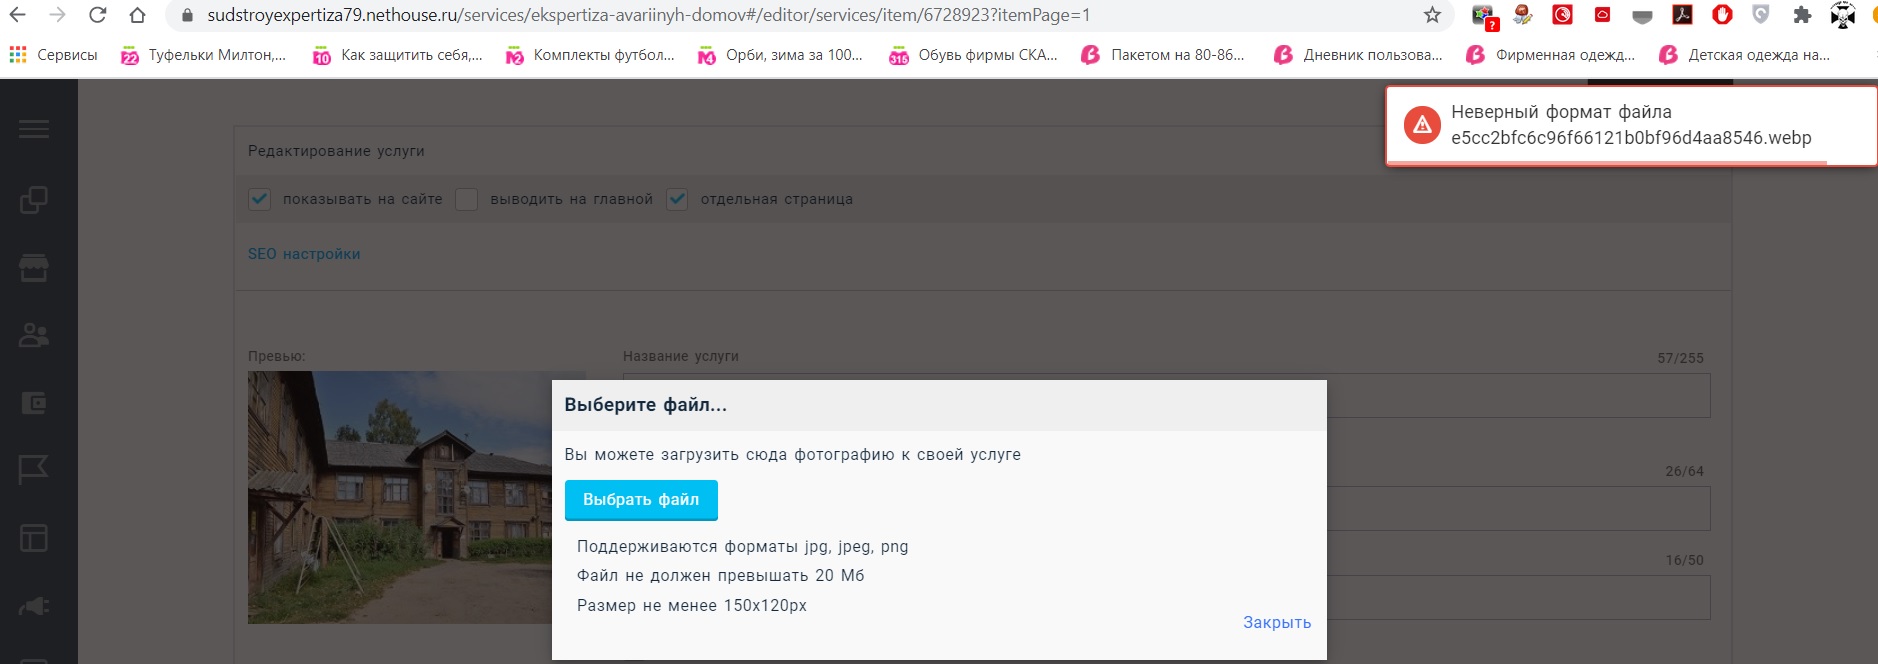Toggle the 'выводить на главной' checkbox

[466, 199]
